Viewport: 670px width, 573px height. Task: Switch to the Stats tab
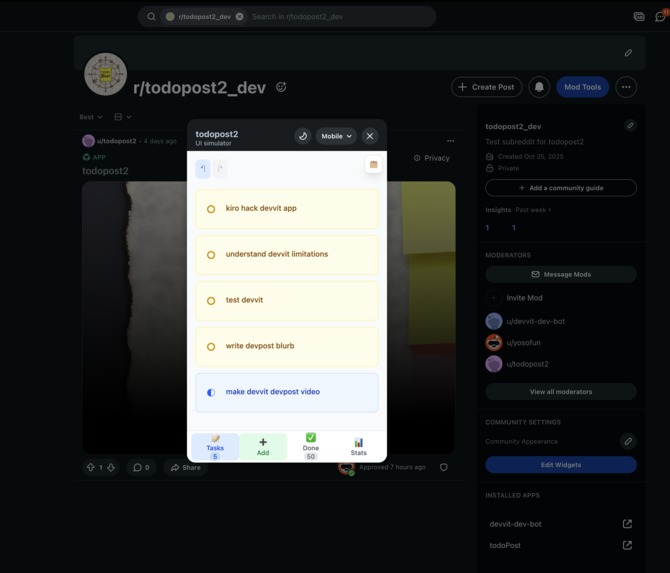(359, 447)
